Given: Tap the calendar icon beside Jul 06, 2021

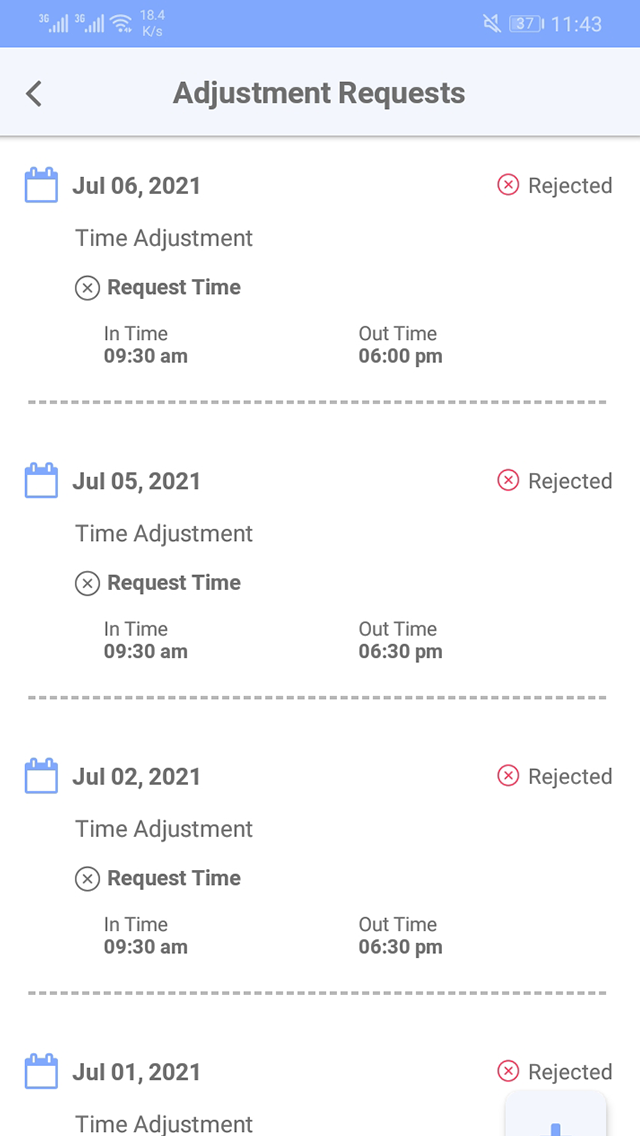Looking at the screenshot, I should (x=41, y=185).
